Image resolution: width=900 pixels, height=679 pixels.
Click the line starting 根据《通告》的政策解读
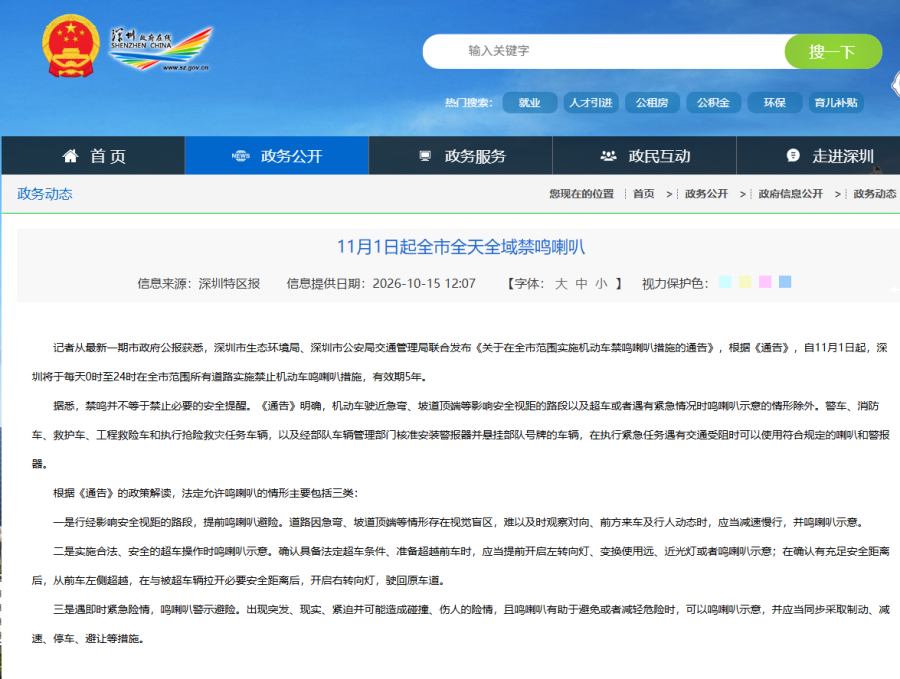point(205,493)
